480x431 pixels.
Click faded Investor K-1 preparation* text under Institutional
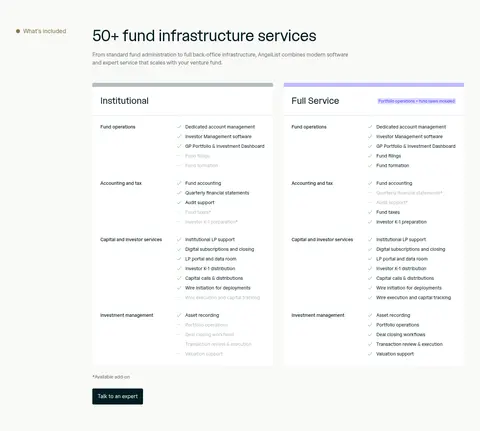click(211, 222)
